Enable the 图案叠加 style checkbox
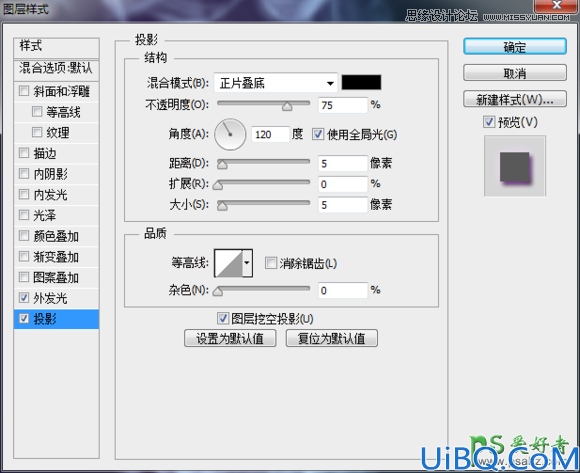This screenshot has width=580, height=473. click(x=24, y=277)
